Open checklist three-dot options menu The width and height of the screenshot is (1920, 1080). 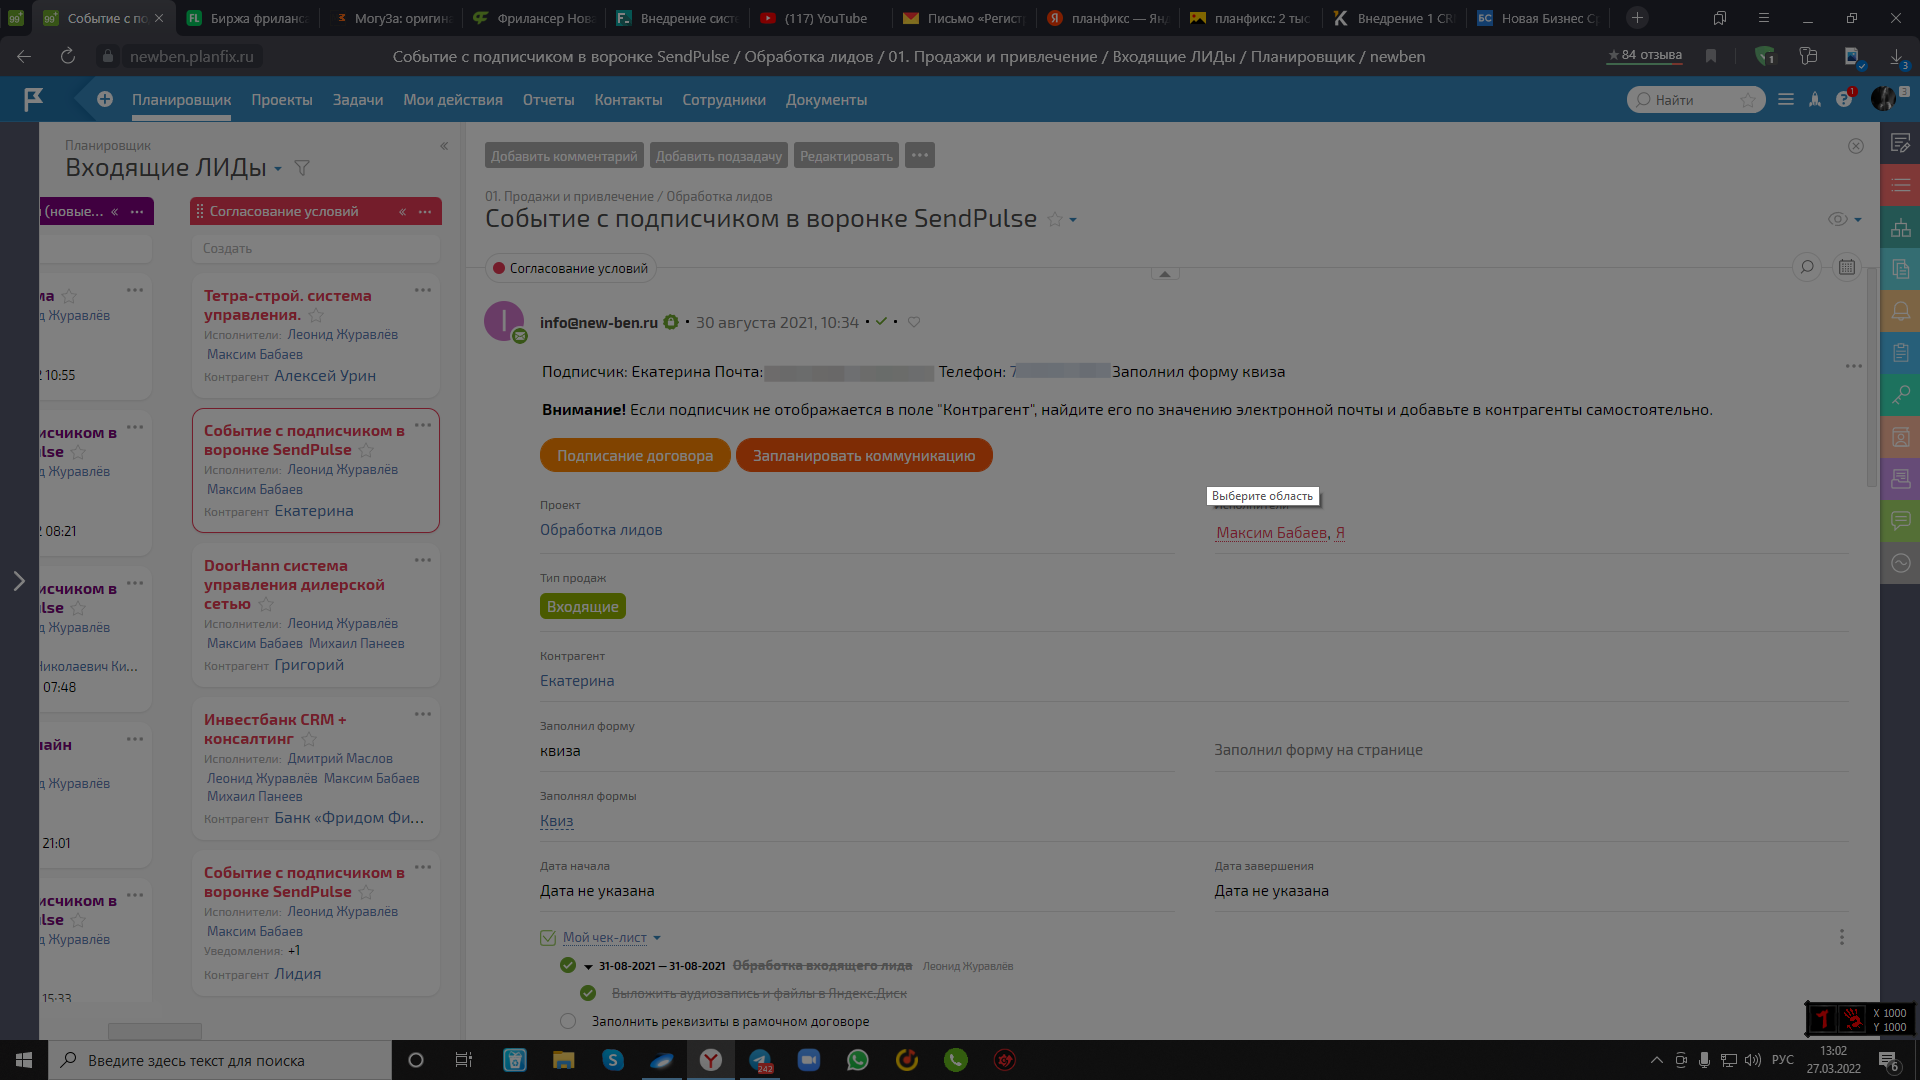point(1842,937)
